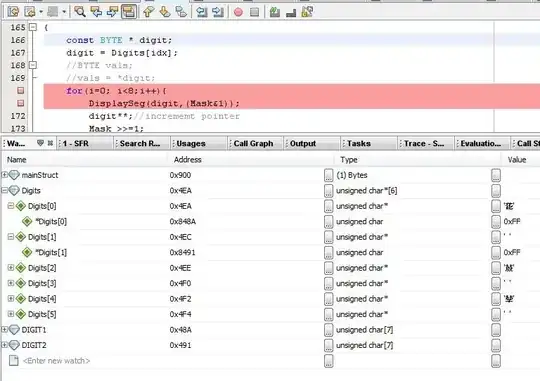Image resolution: width=540 pixels, height=381 pixels.
Task: Collapse the Digits[0] node
Action: pos(11,206)
